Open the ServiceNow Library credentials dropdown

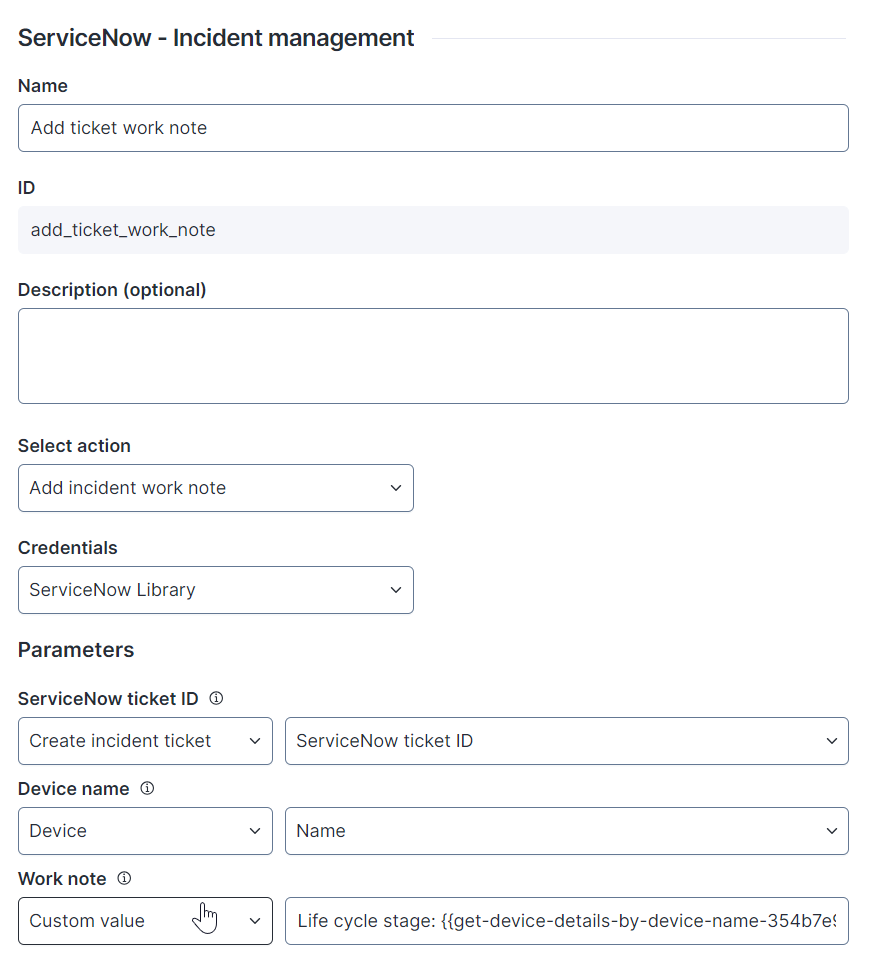tap(216, 590)
